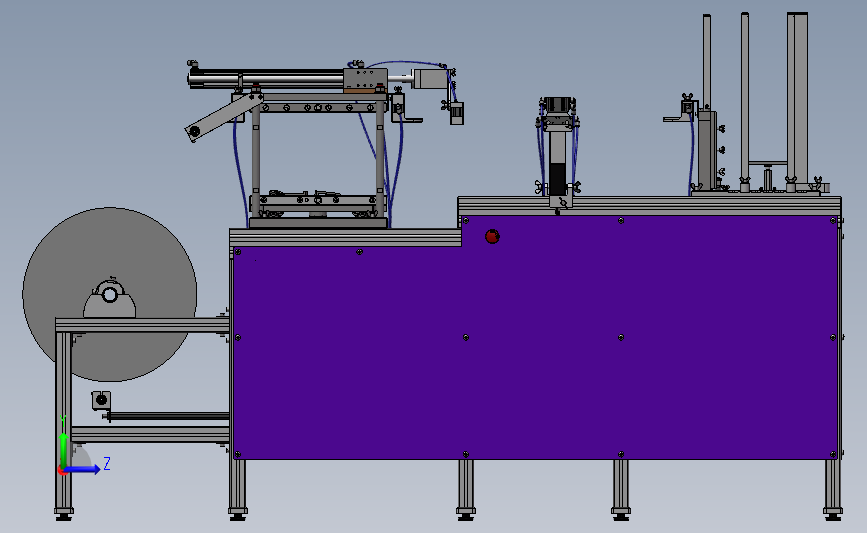
Task: Select the lower aluminum beam of roll stand
Action: (x=150, y=434)
